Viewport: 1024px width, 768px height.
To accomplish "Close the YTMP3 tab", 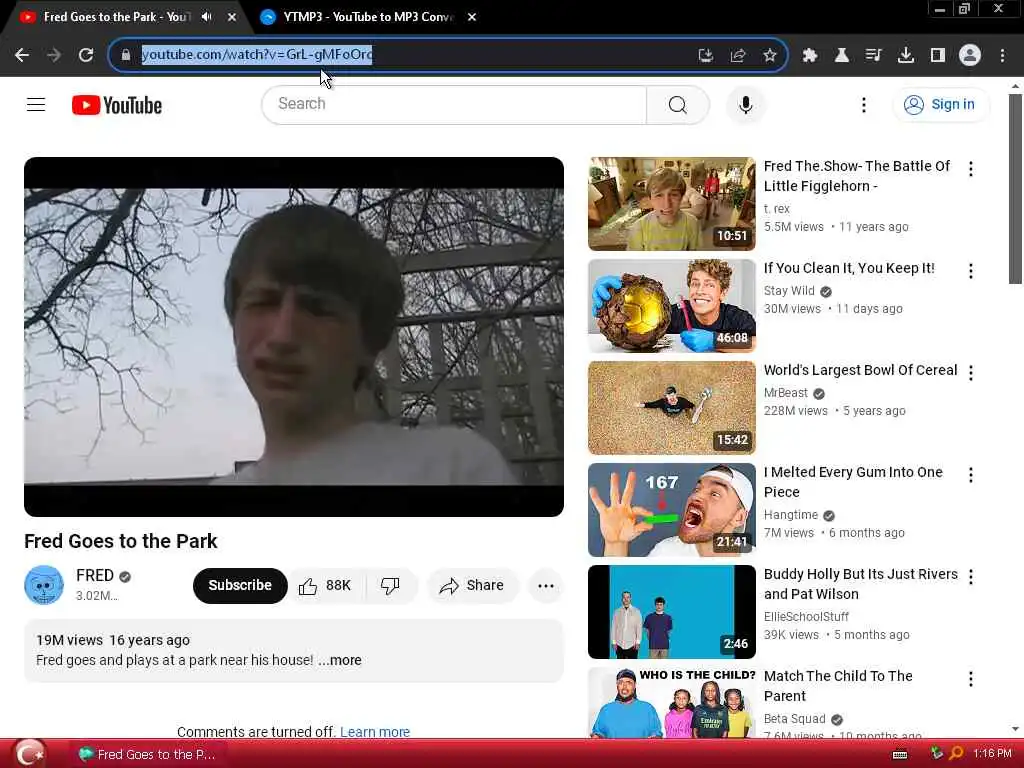I will click(x=472, y=17).
